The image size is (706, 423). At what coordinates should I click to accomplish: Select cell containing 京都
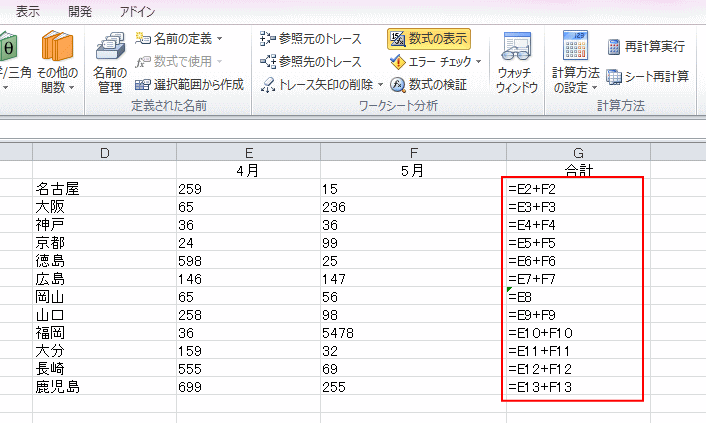(x=104, y=242)
